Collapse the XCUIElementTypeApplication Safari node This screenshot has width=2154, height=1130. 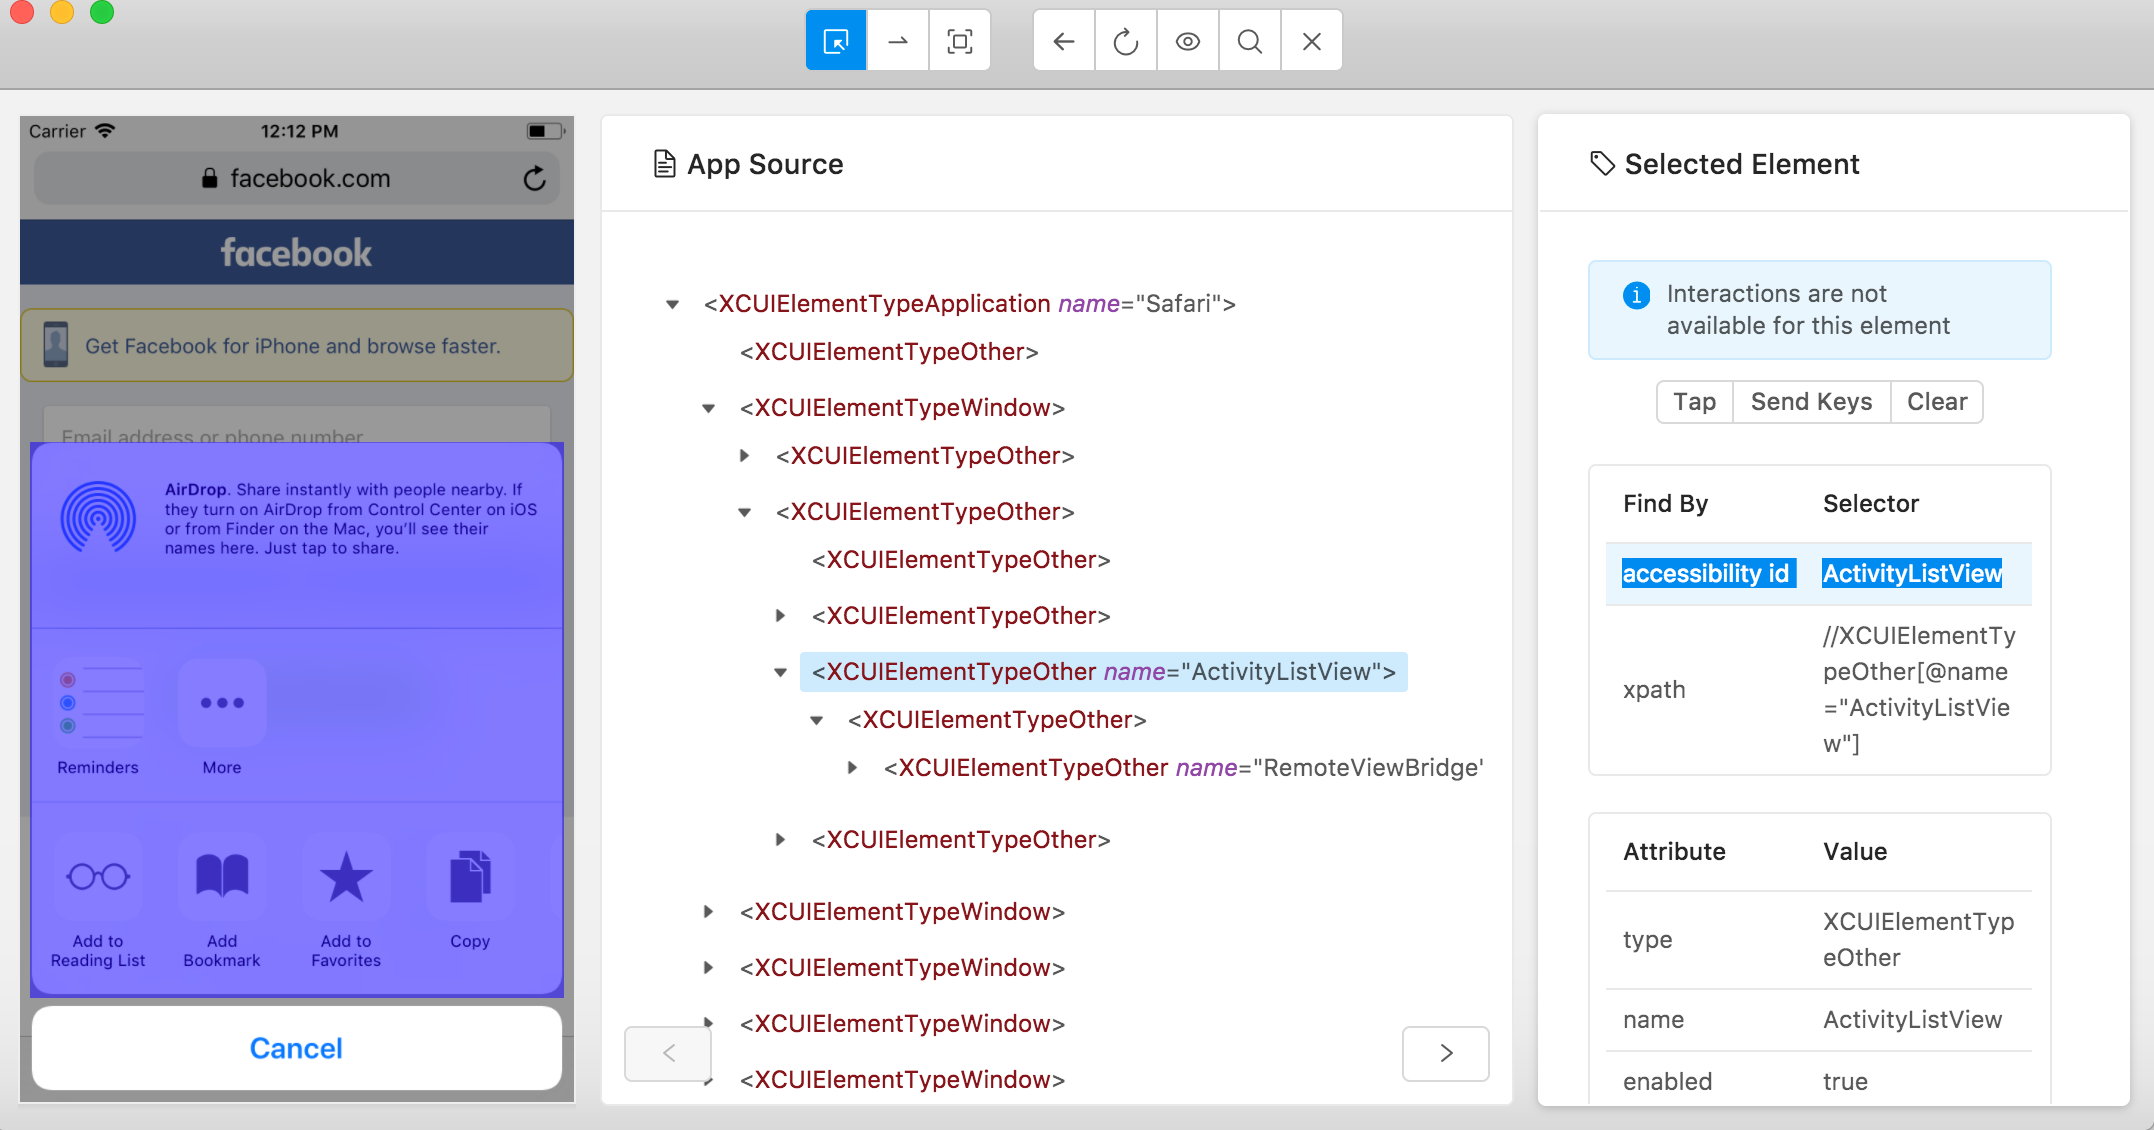pyautogui.click(x=673, y=304)
